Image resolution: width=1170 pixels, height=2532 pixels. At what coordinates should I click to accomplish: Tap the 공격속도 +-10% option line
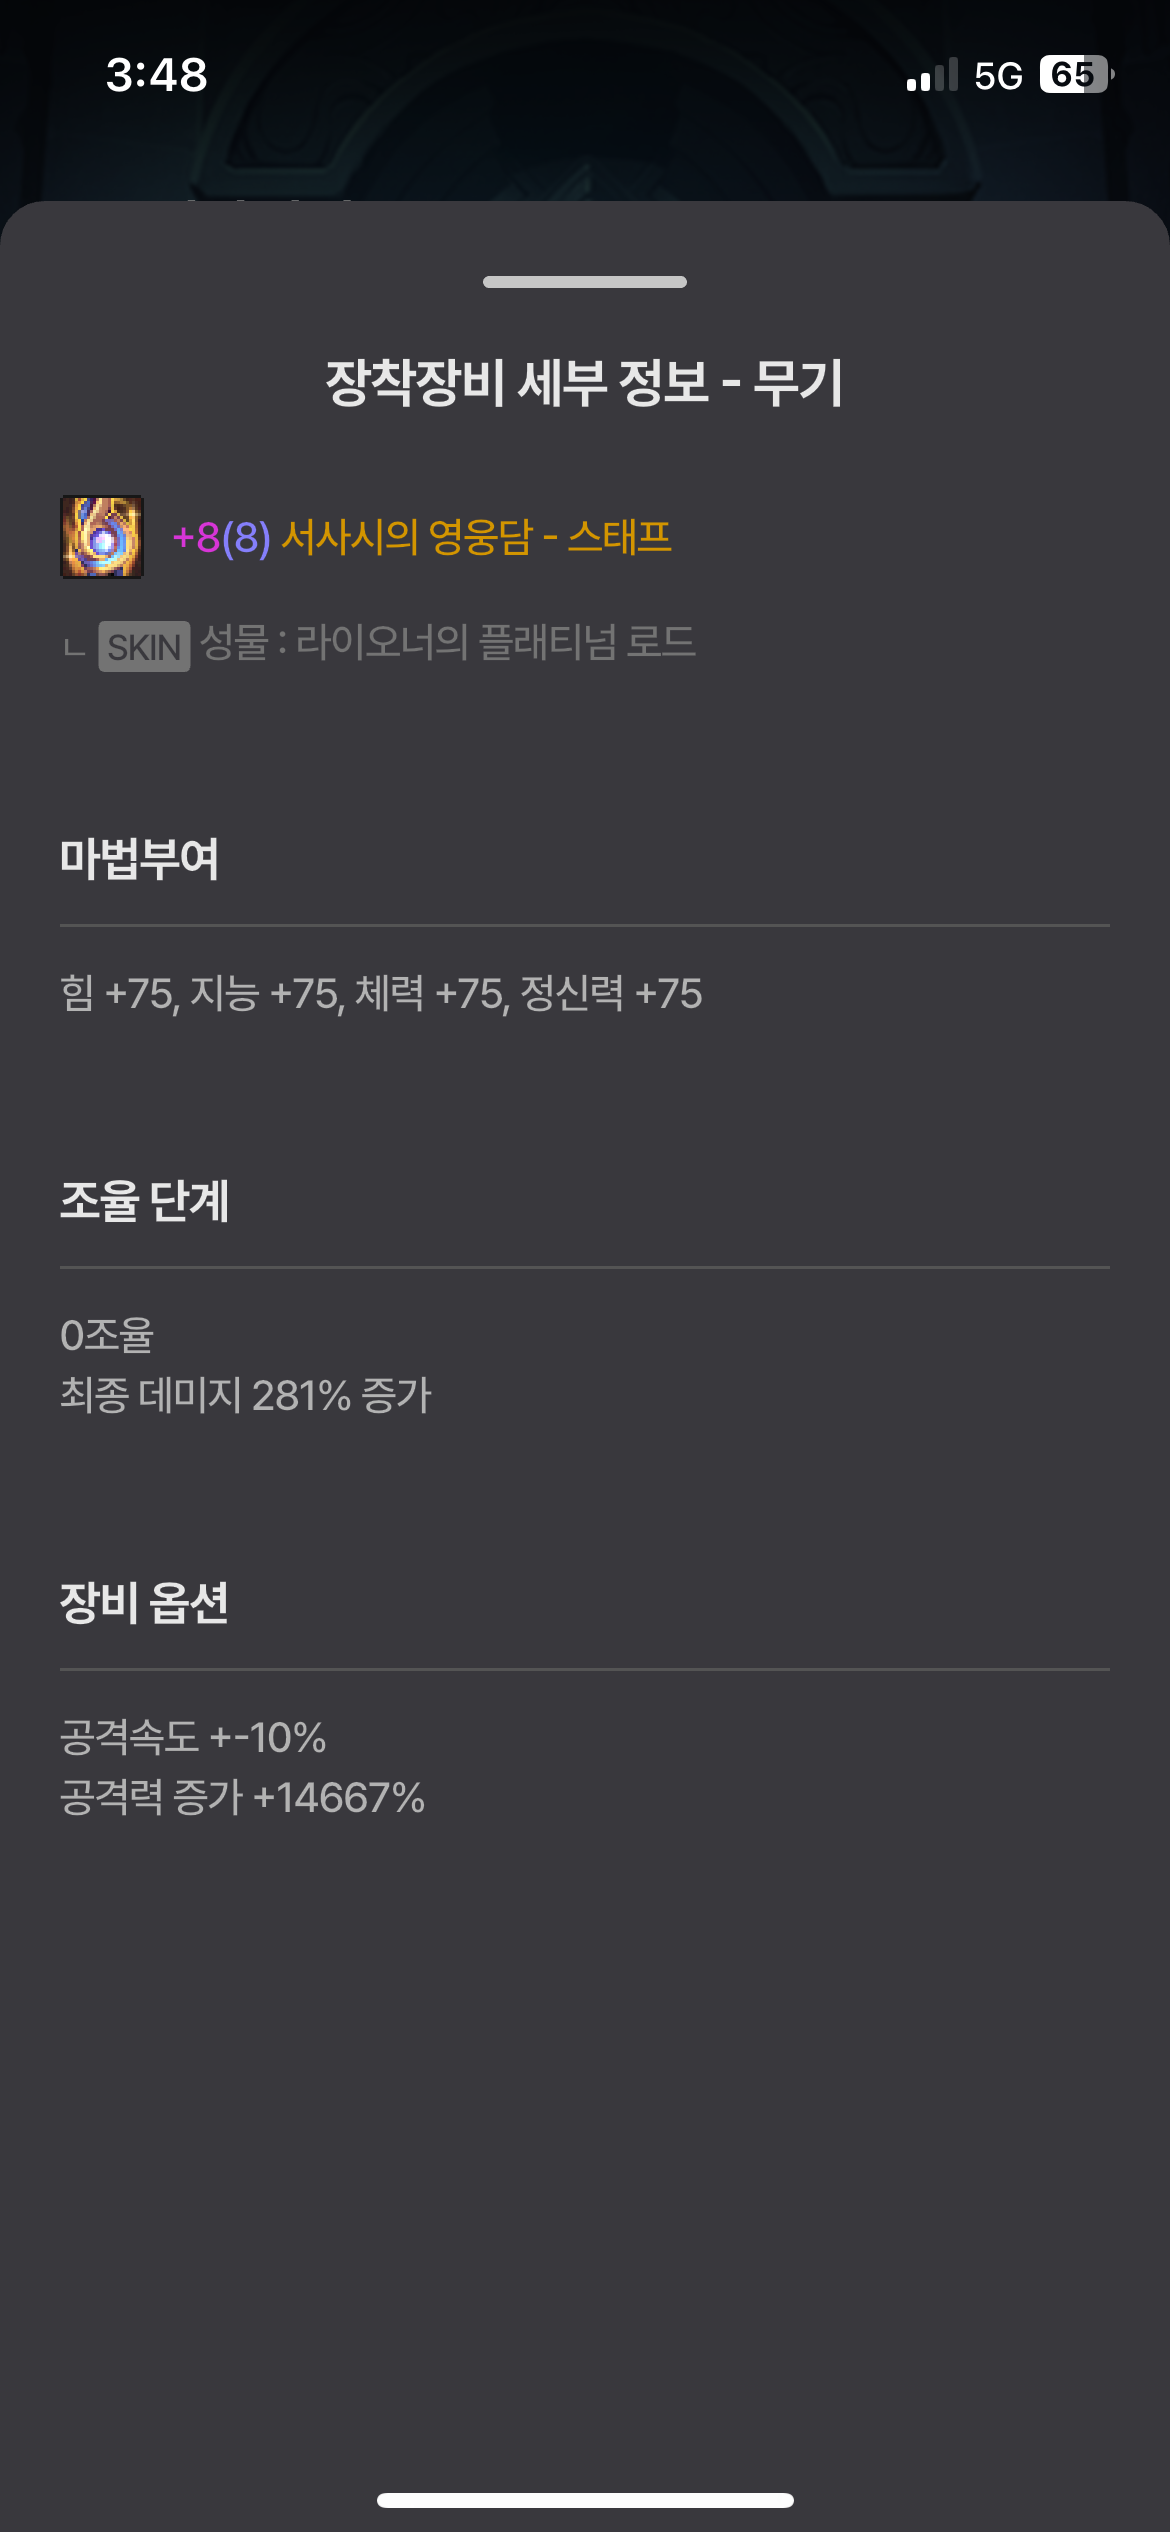[x=193, y=1737]
